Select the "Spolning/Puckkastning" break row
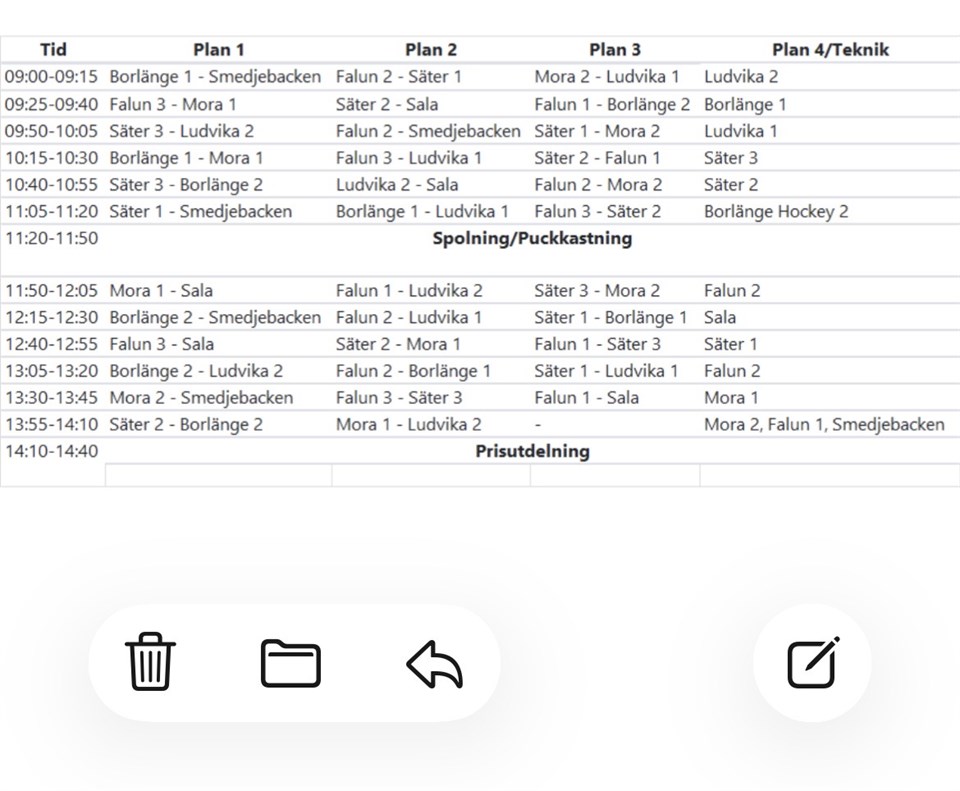The image size is (960, 791). [532, 238]
